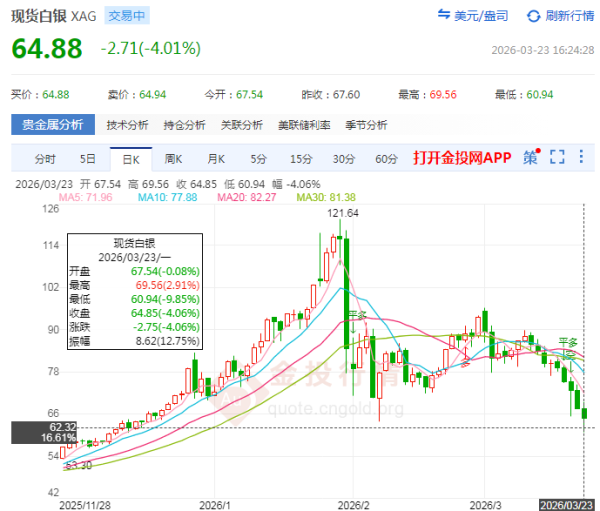600x511 pixels.
Task: Click the MA5: 71.96 indicator label
Action: [85, 197]
